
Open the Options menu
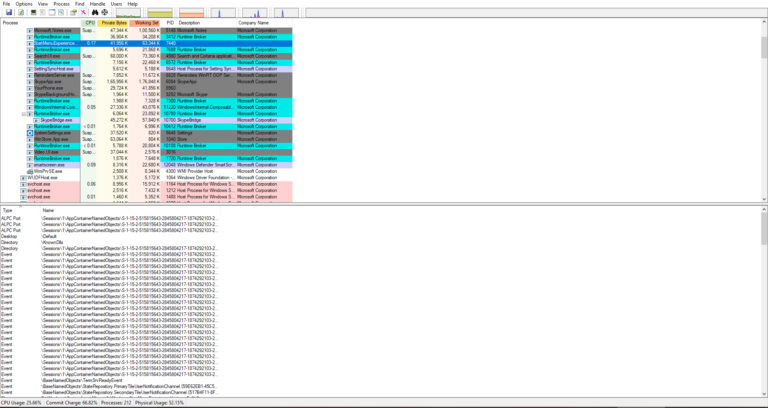pos(24,4)
